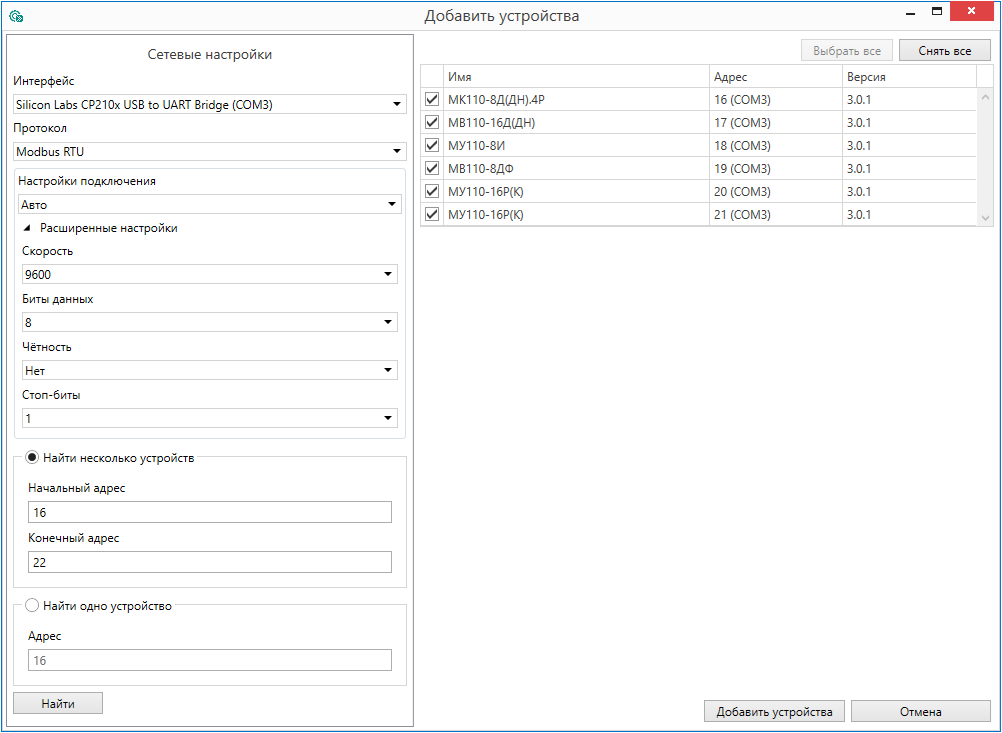Click the 'Начальный адрес' input field

(210, 513)
